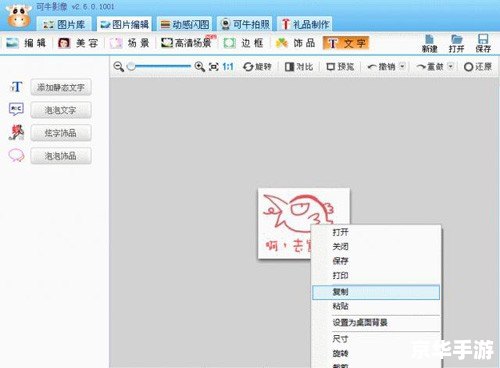Click the 还原 restore button
This screenshot has width=500, height=368.
pyautogui.click(x=478, y=67)
